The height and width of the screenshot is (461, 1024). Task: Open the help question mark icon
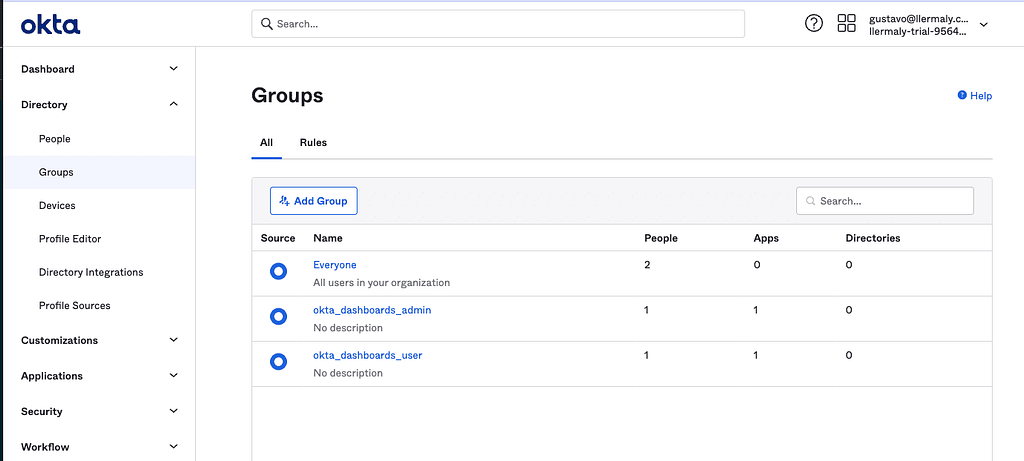click(x=814, y=24)
